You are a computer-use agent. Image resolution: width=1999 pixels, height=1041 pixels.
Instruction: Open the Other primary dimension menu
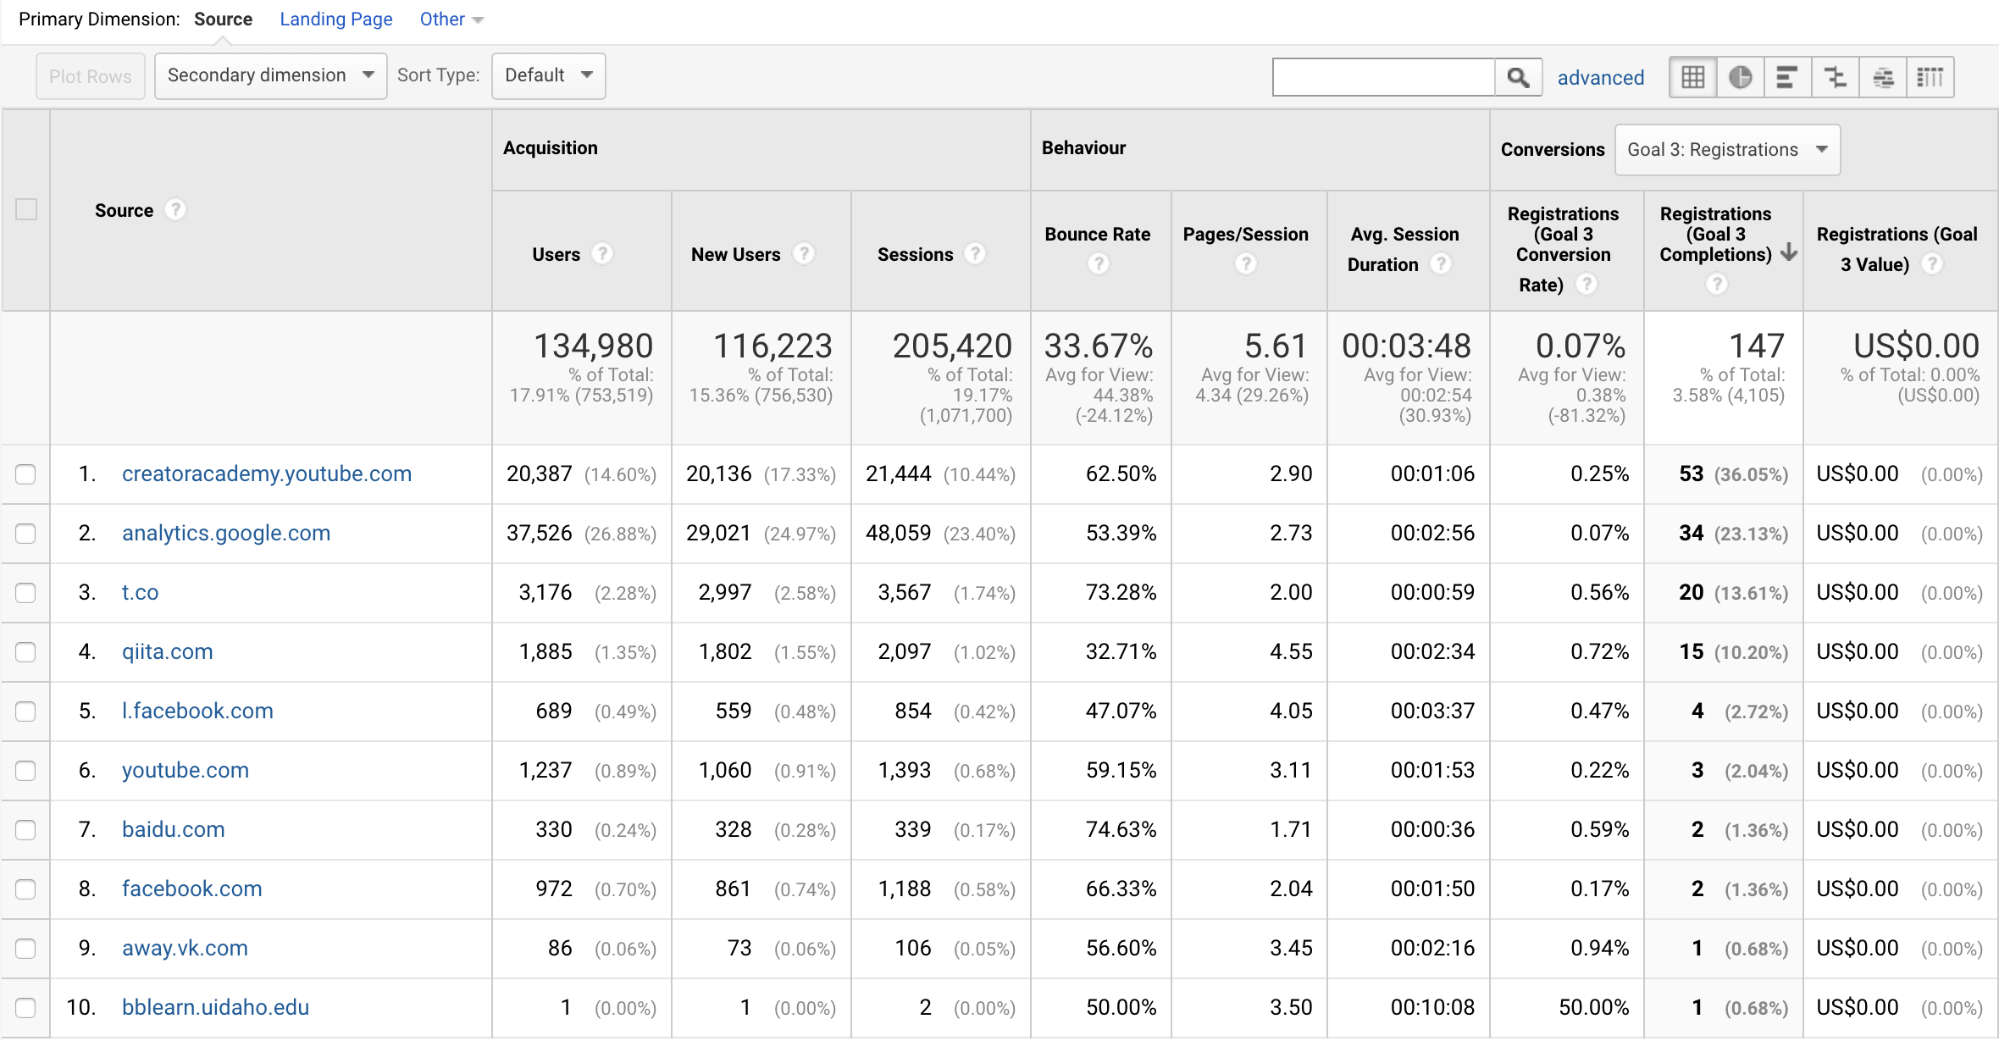point(450,19)
